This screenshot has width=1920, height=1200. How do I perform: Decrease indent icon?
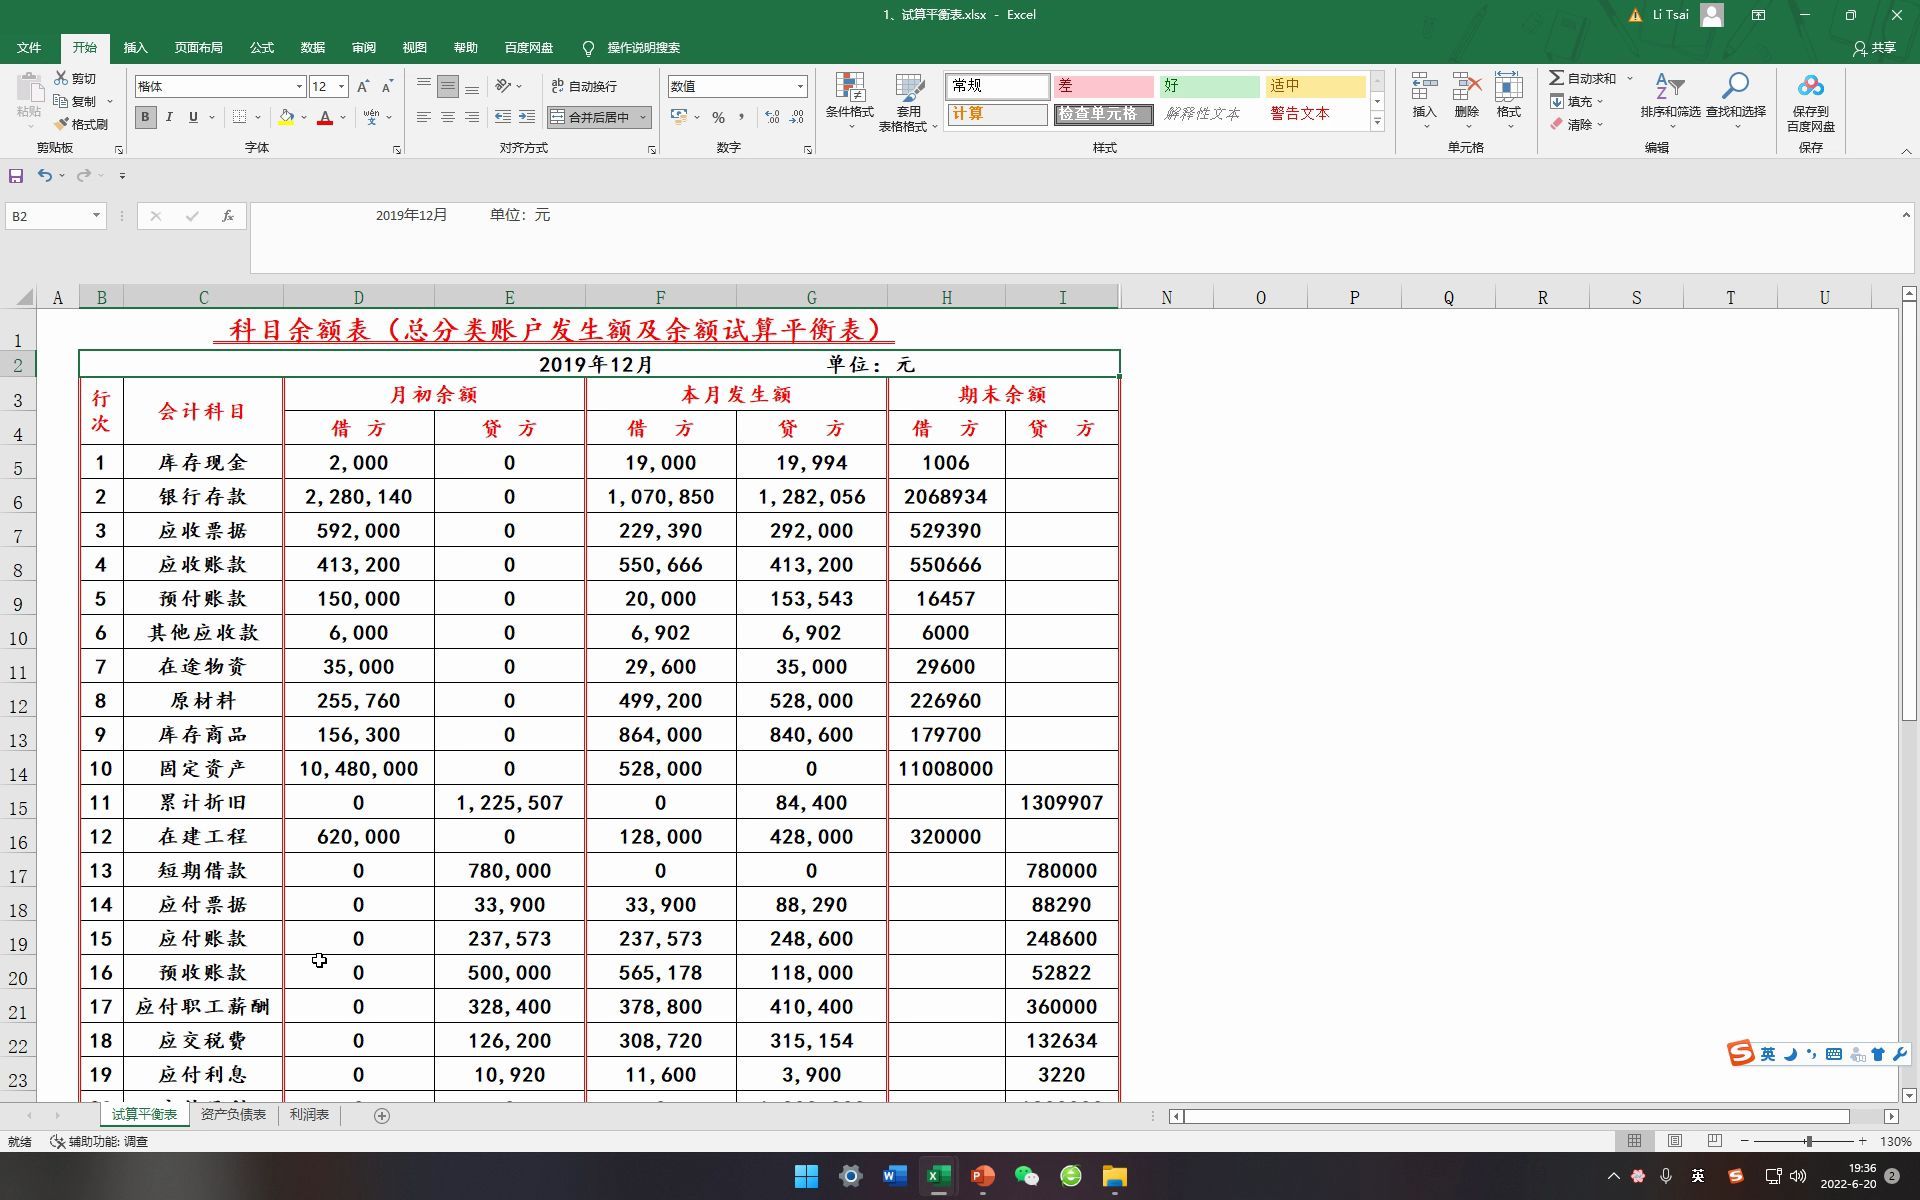[503, 117]
